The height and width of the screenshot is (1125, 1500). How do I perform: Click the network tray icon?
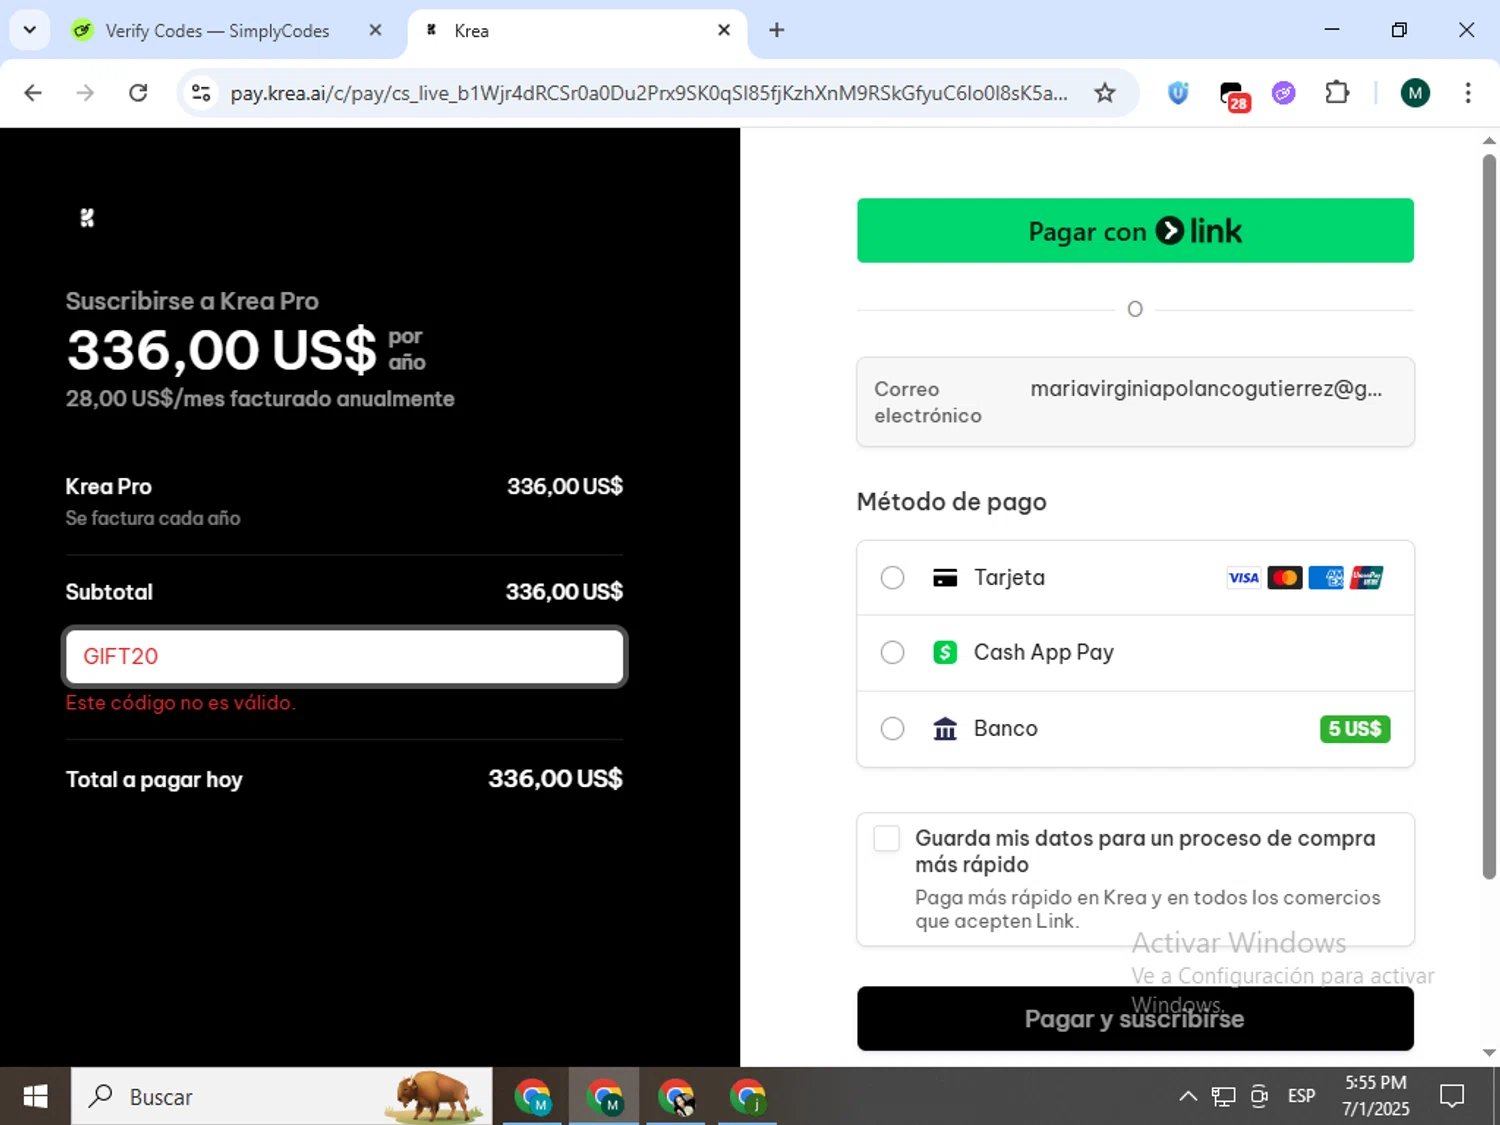[x=1223, y=1097]
